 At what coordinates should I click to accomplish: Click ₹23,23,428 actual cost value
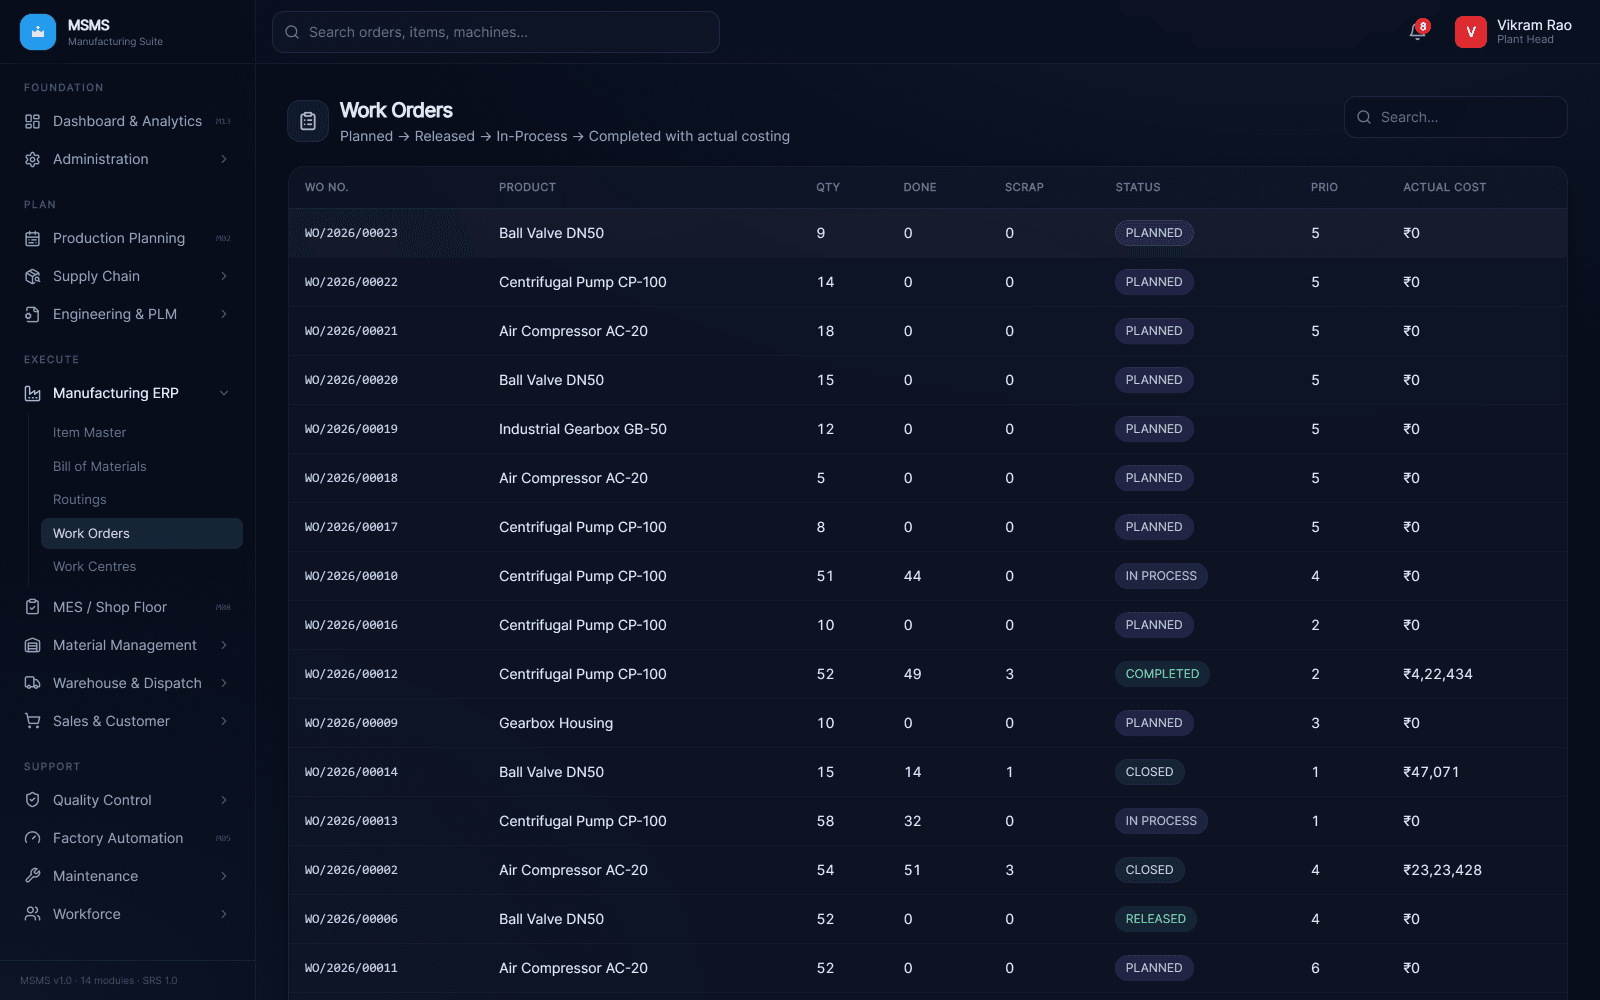1442,870
